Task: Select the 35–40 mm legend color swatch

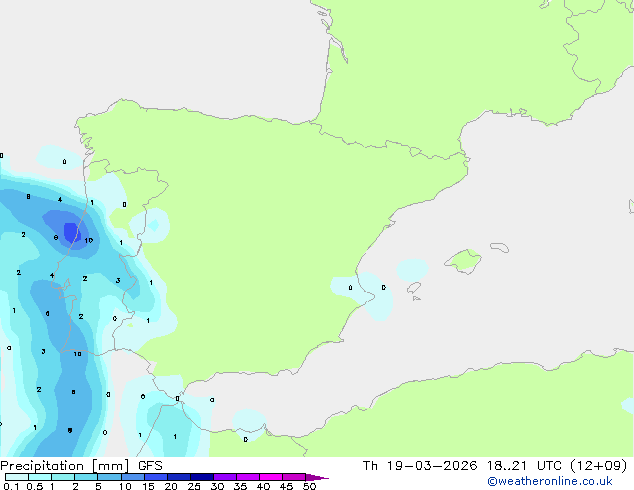Action: pos(248,477)
